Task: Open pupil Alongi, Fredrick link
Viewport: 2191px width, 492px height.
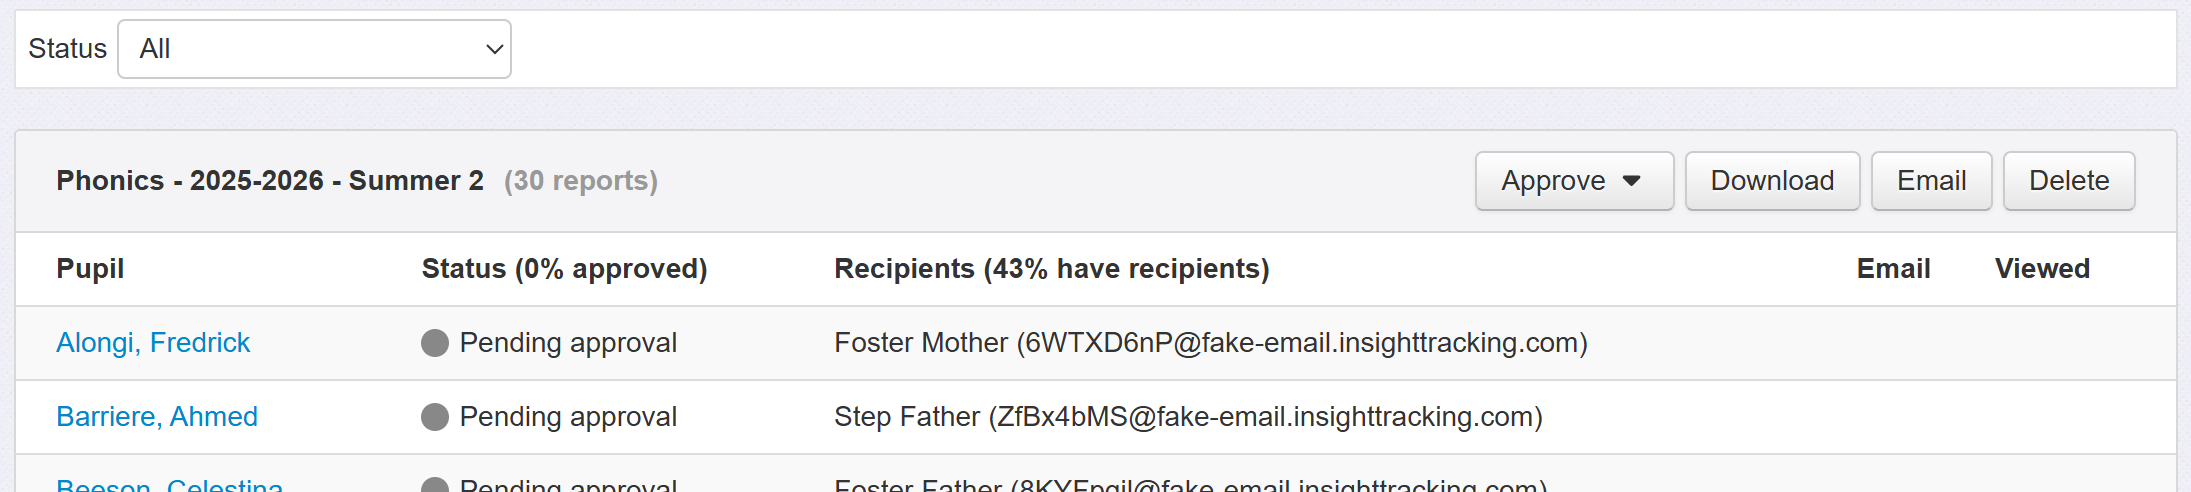Action: coord(153,343)
